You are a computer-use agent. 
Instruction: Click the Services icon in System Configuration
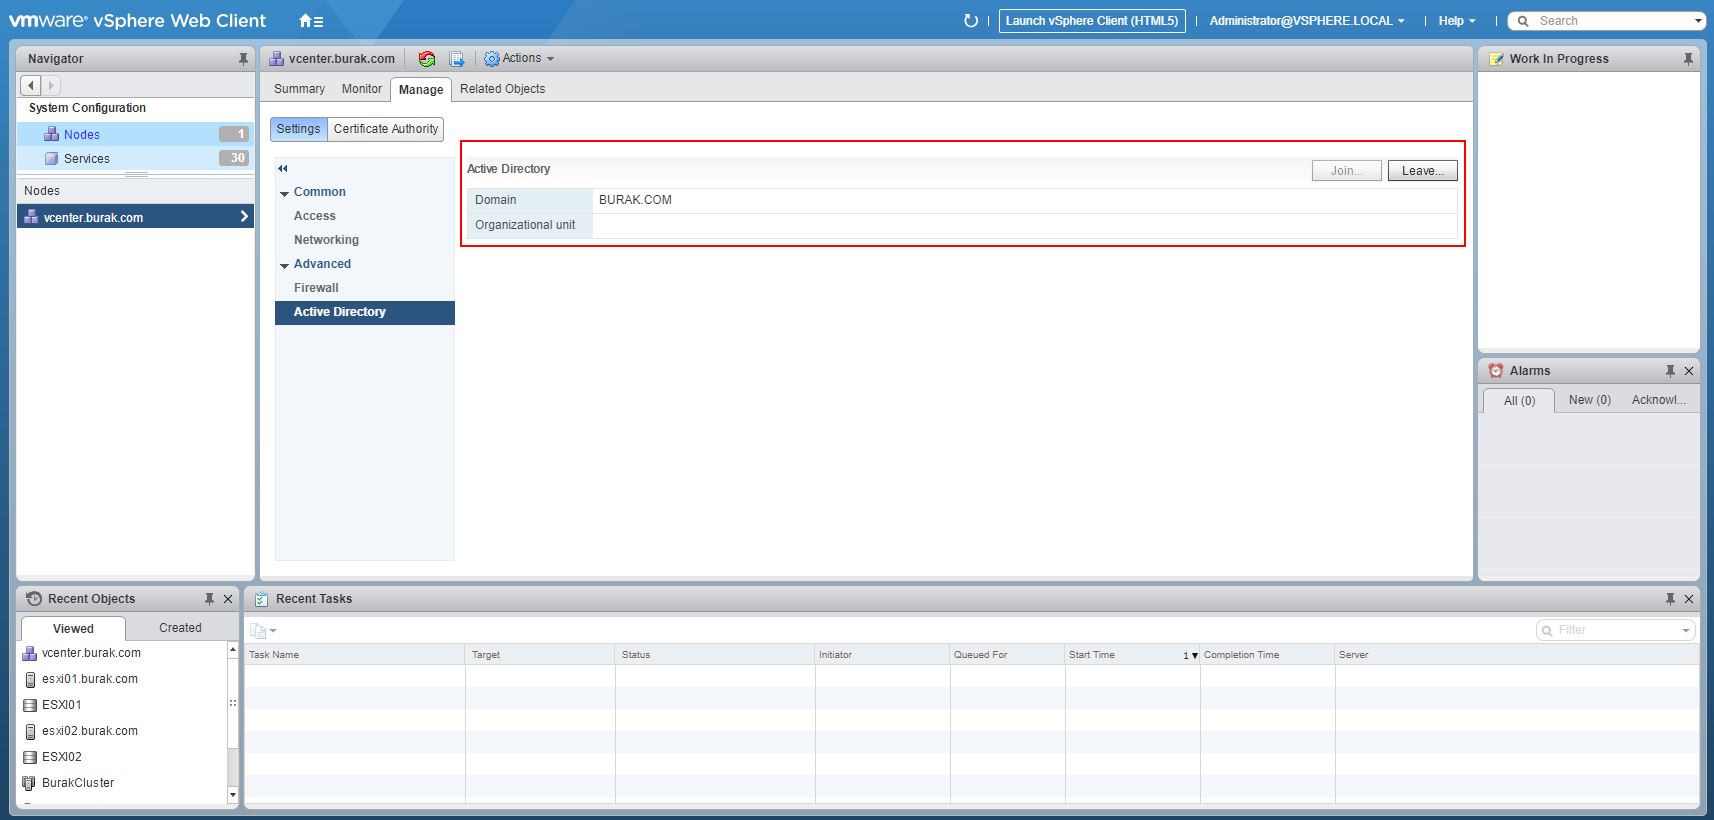coord(51,158)
